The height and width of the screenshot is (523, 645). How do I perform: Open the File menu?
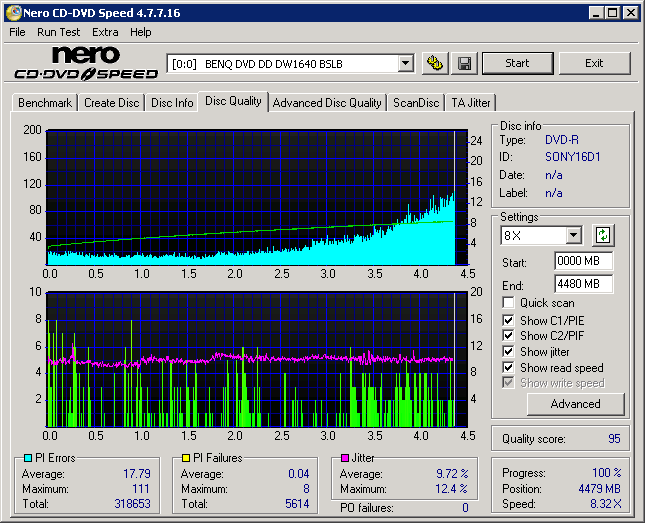click(x=17, y=32)
